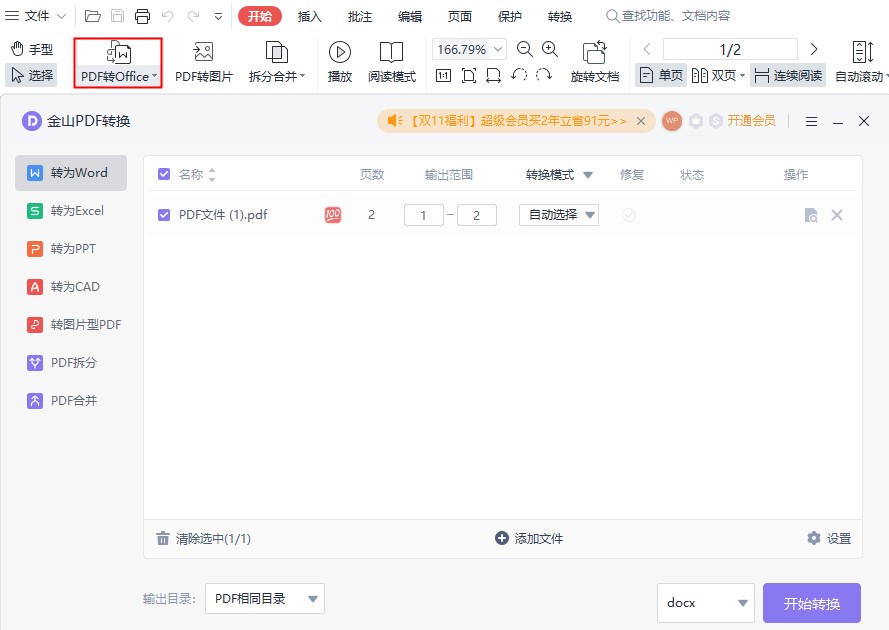Click the PDF转Office tool
The width and height of the screenshot is (889, 630).
(x=118, y=63)
